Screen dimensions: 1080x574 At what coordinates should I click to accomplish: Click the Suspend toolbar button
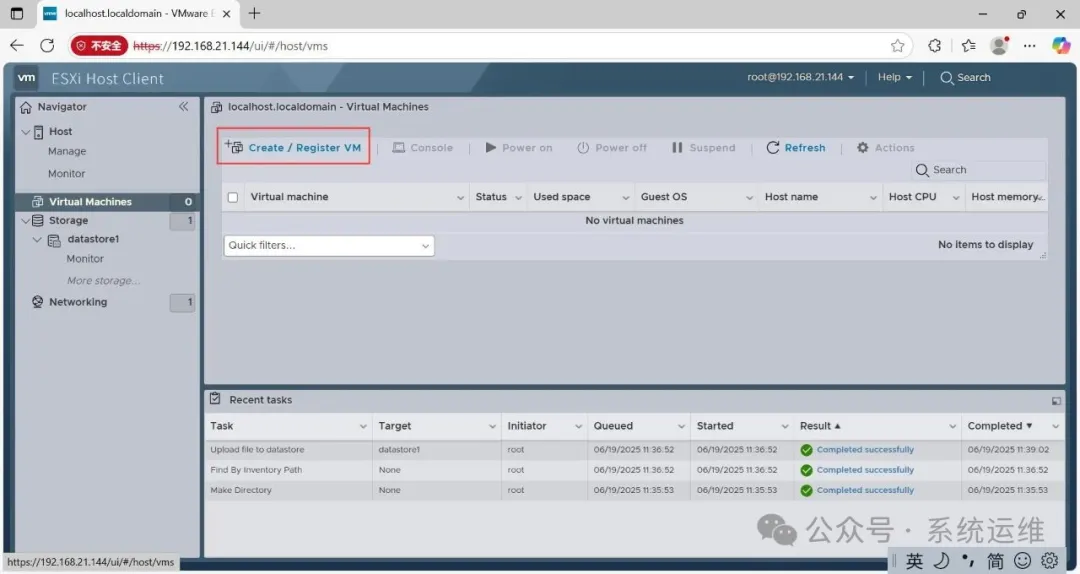(x=703, y=147)
